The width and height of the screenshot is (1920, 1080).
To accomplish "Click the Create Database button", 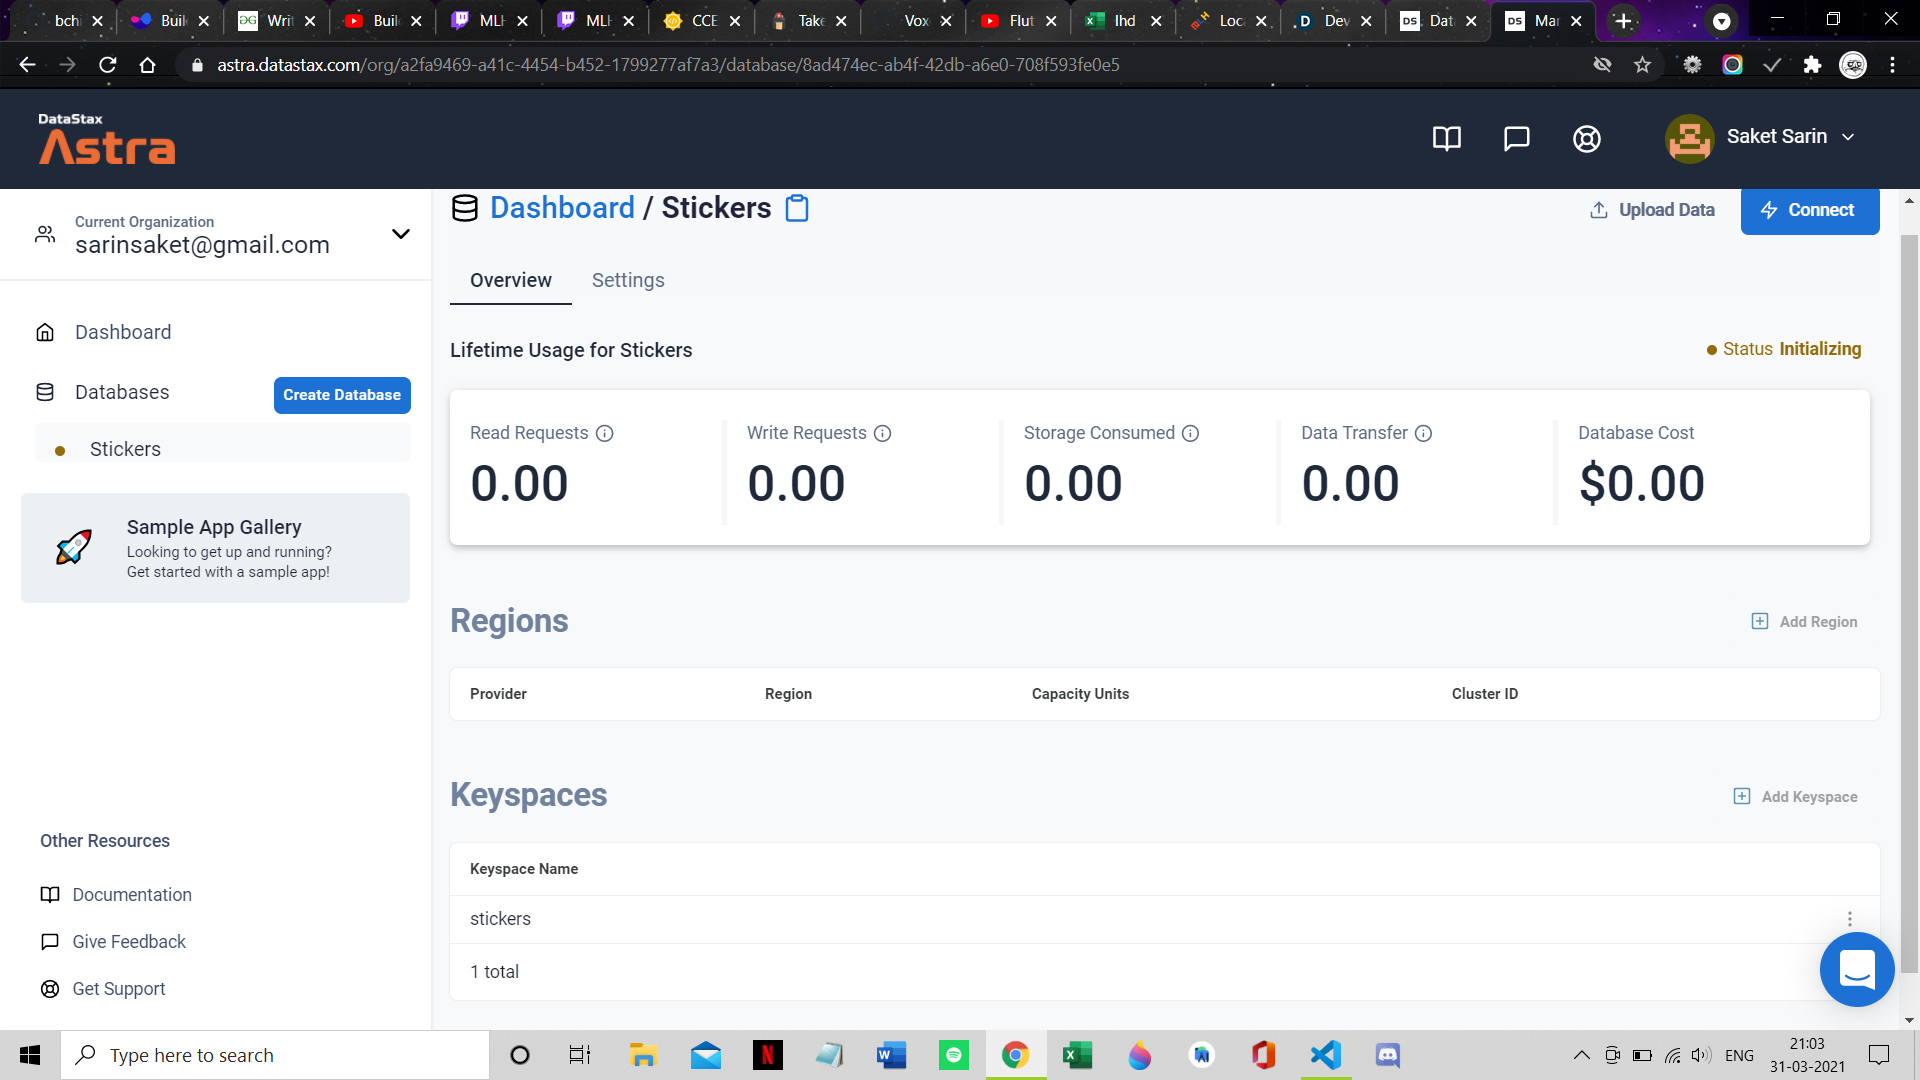I will [341, 395].
